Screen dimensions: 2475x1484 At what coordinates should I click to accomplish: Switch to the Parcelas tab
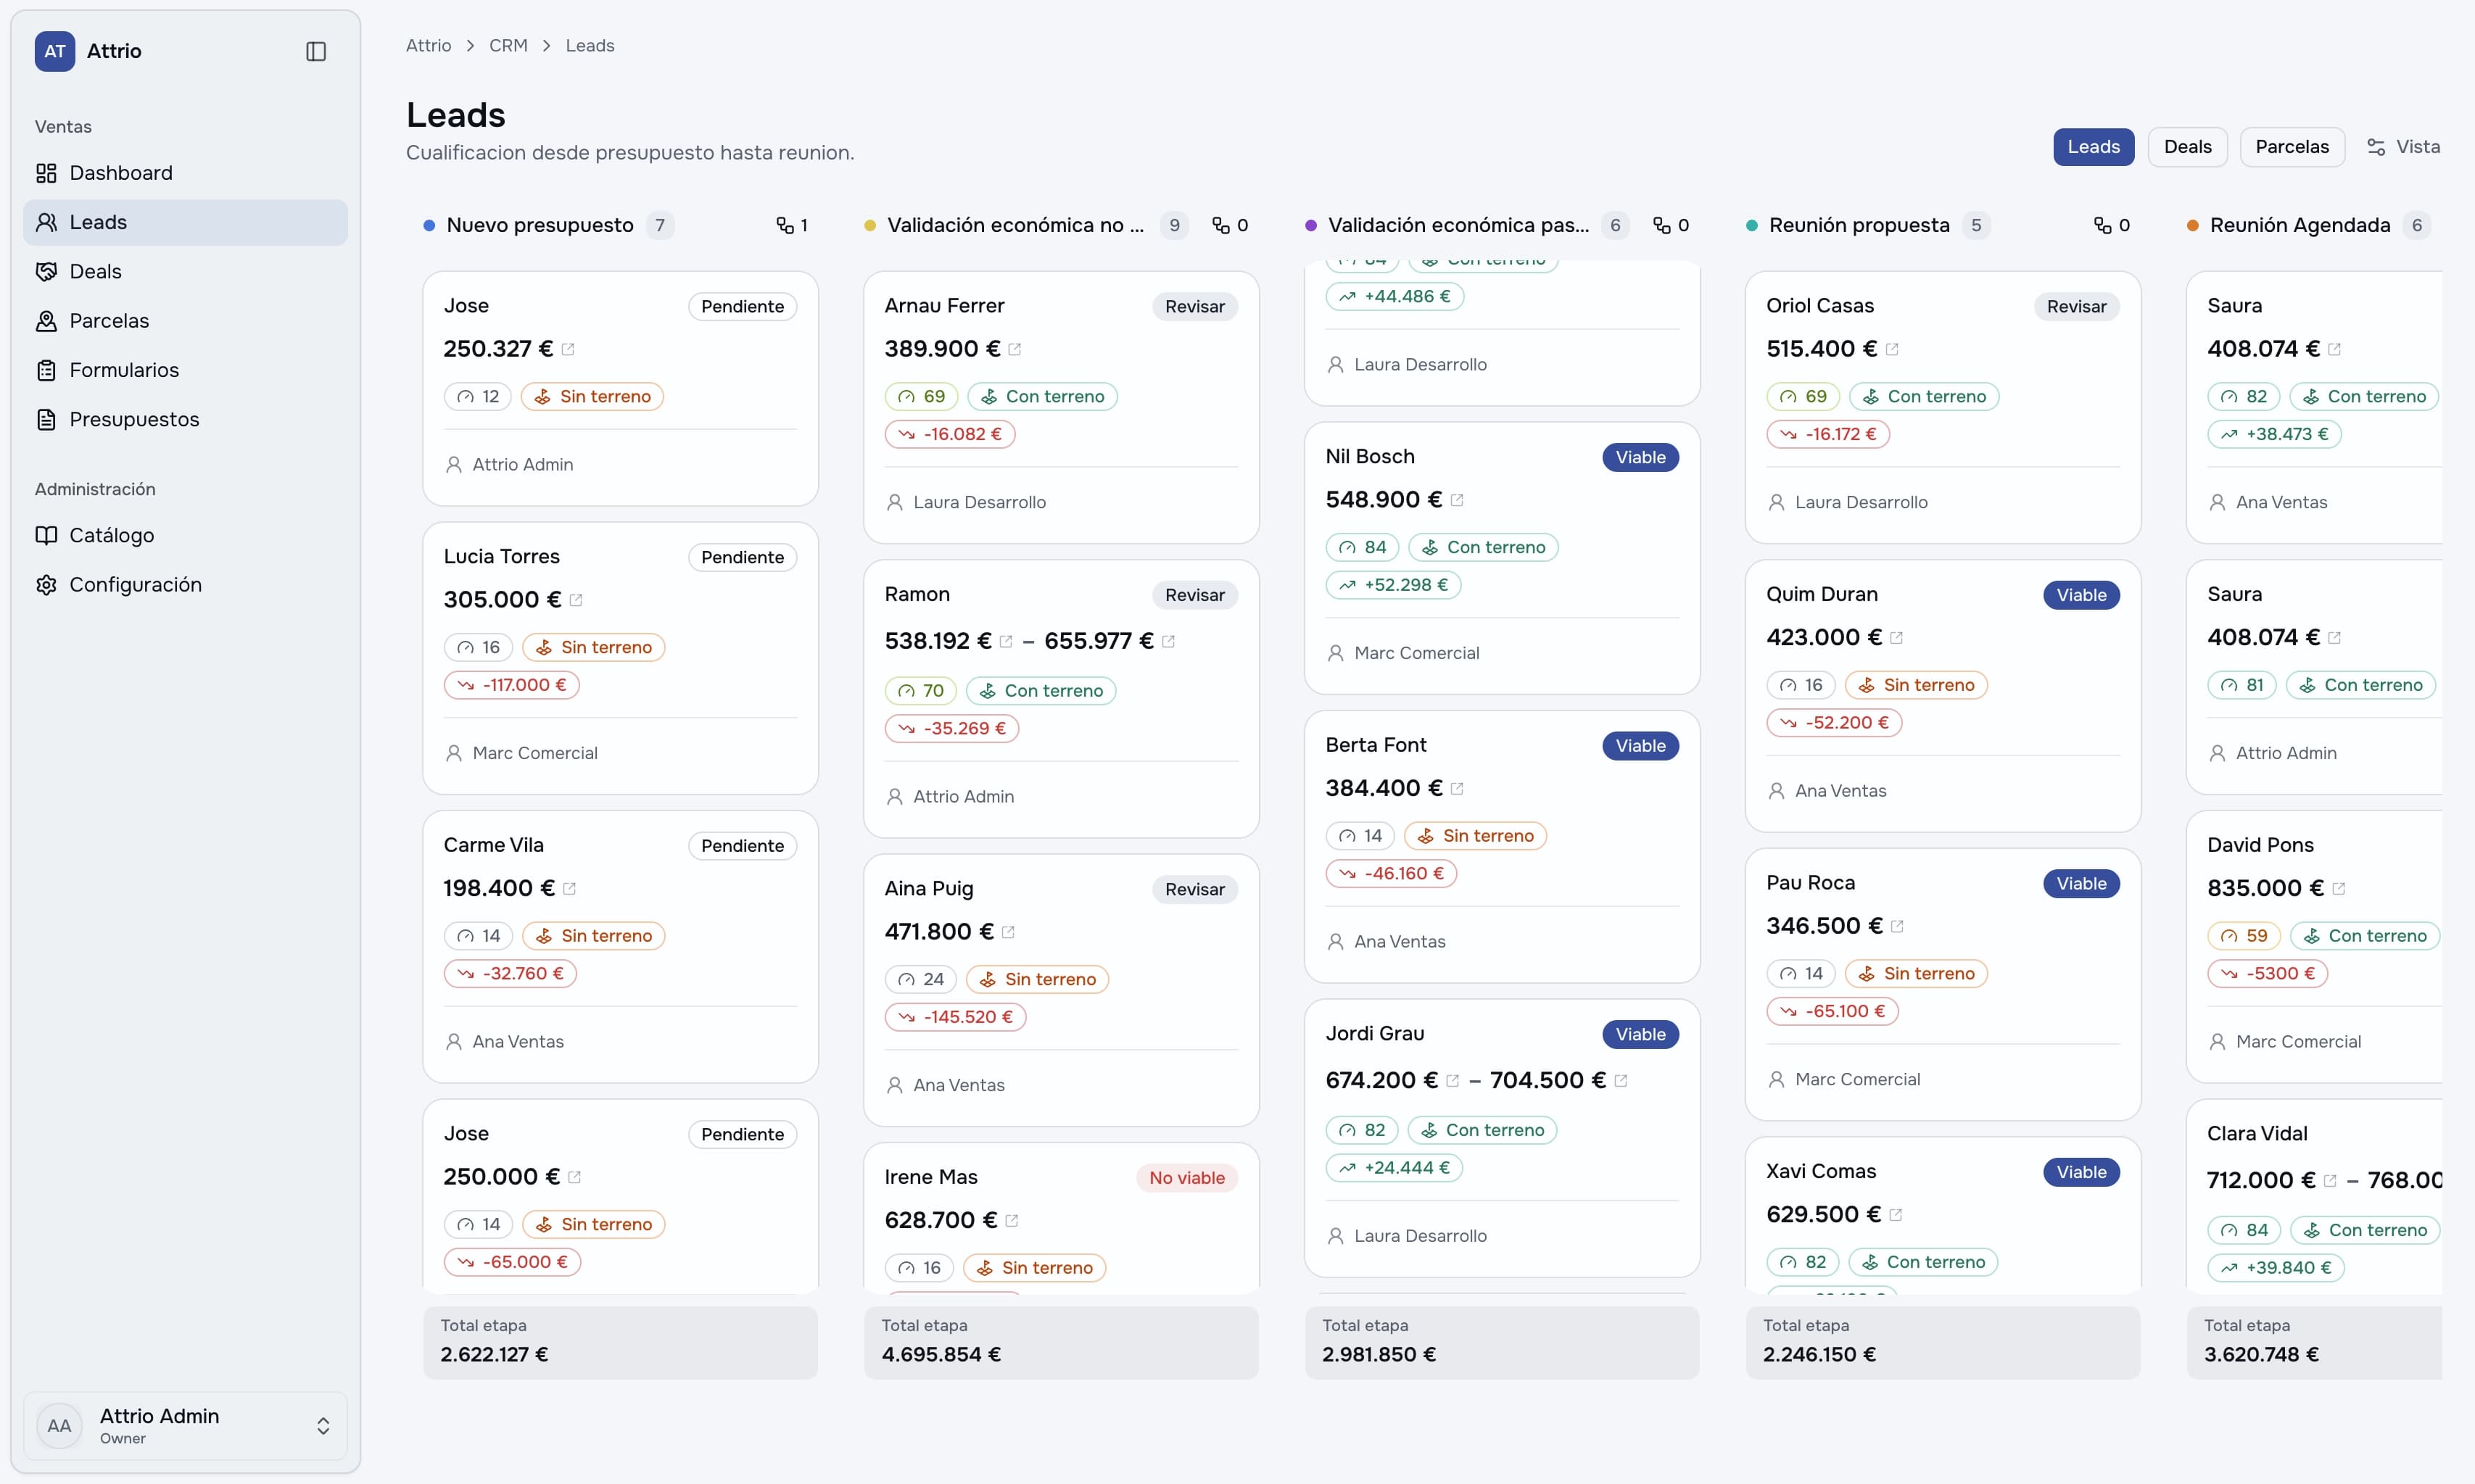[x=2292, y=147]
